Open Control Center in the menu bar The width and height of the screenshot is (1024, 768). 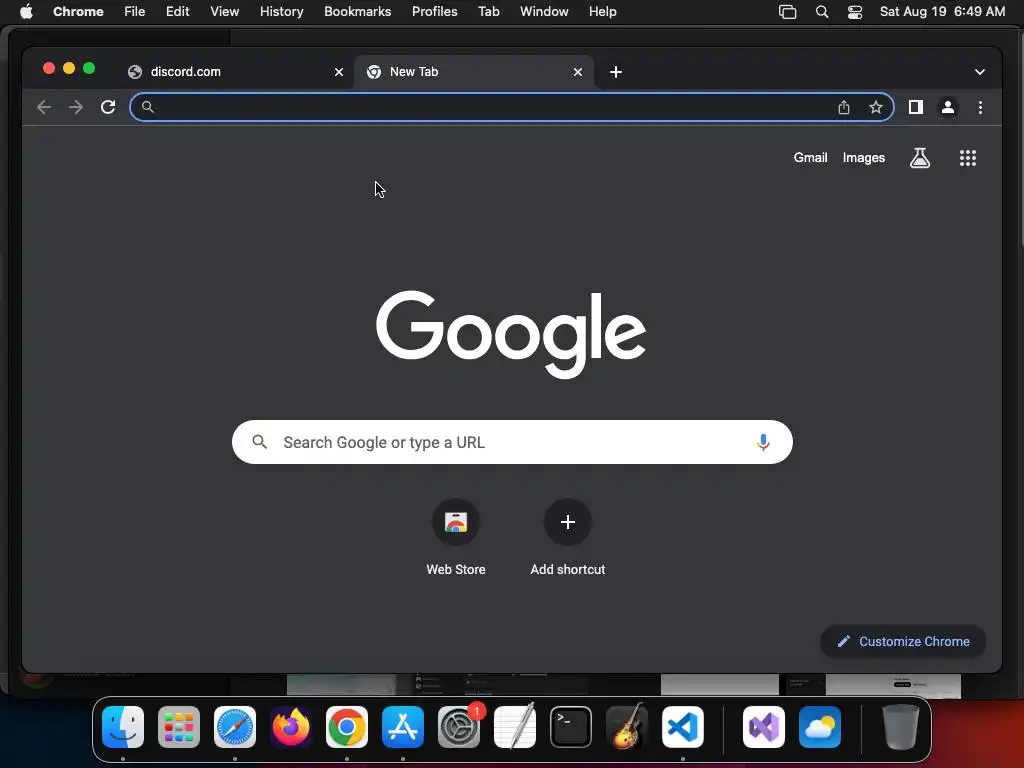click(854, 12)
